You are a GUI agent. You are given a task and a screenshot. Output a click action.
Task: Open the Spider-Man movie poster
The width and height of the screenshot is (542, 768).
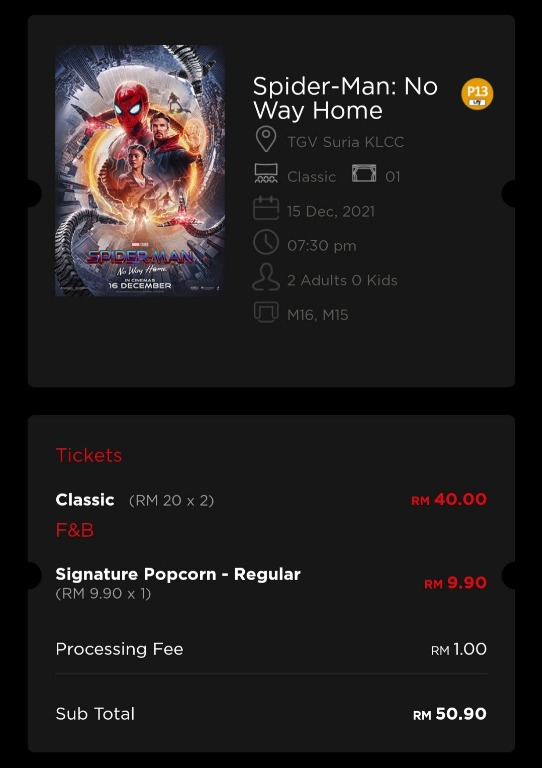point(140,170)
